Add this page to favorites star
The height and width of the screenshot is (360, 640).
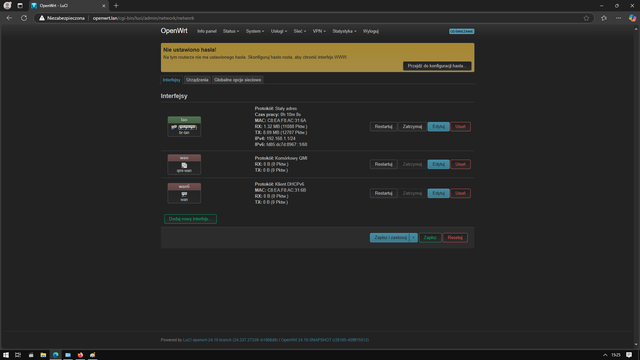pyautogui.click(x=586, y=18)
